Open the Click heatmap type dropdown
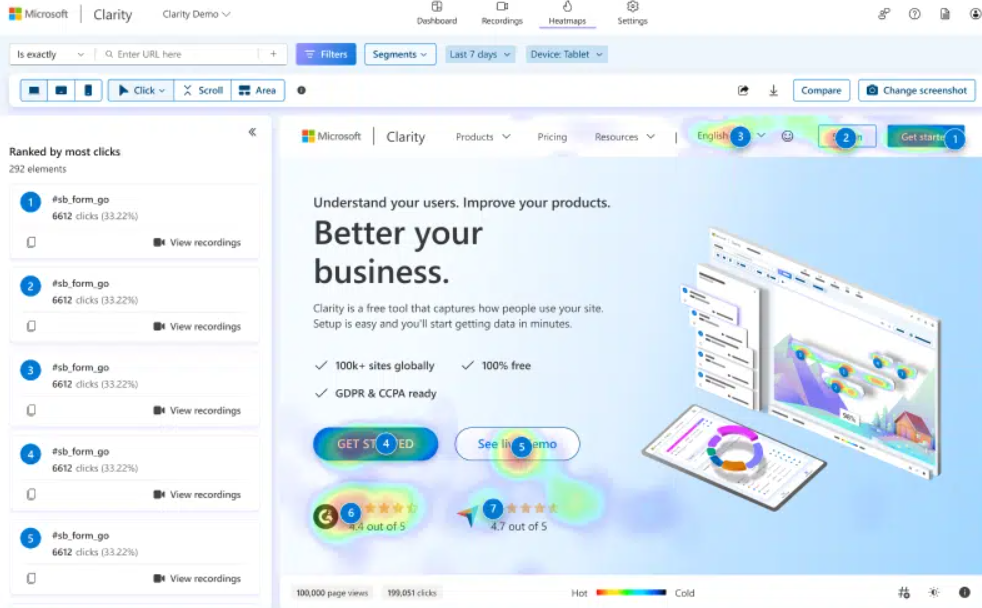The height and width of the screenshot is (608, 982). [x=141, y=90]
